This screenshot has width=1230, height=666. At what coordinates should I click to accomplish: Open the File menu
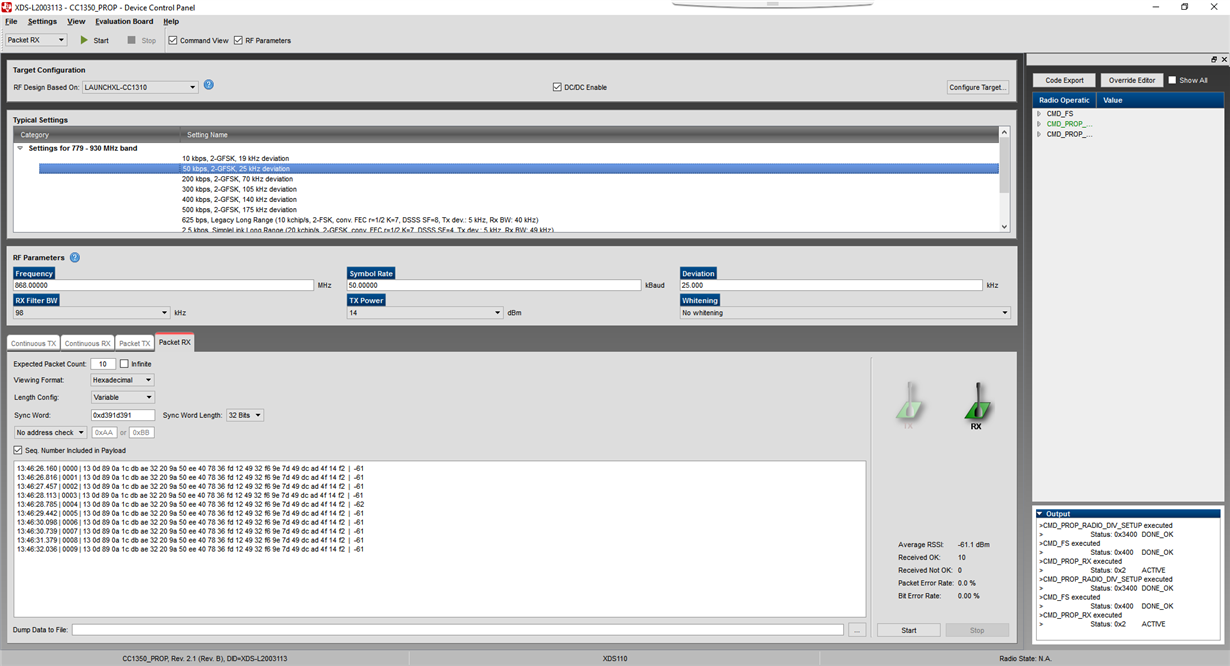click(x=11, y=21)
